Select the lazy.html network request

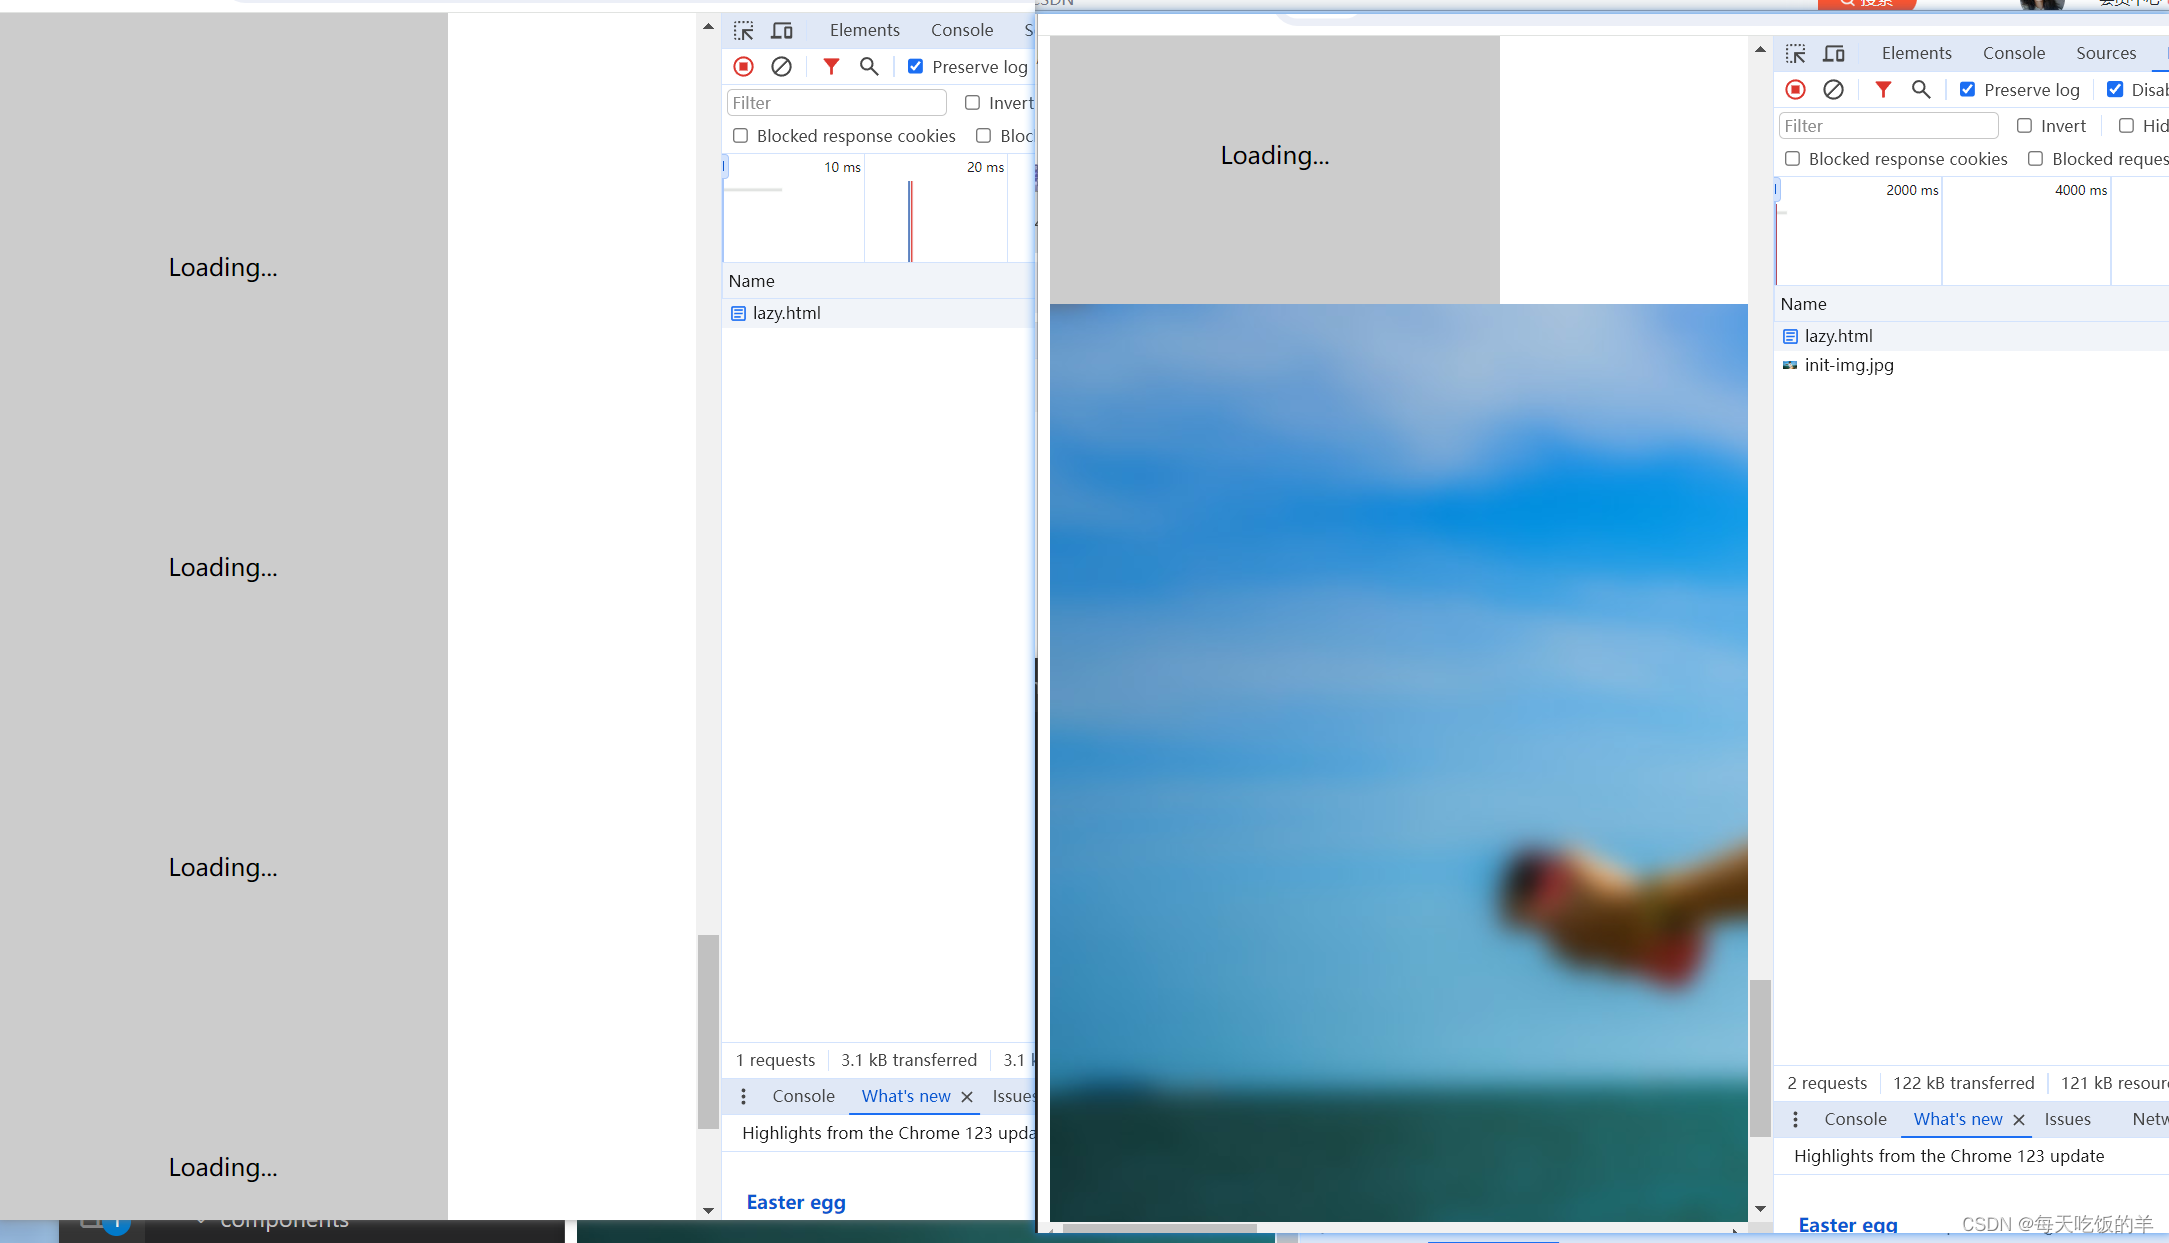(x=786, y=313)
